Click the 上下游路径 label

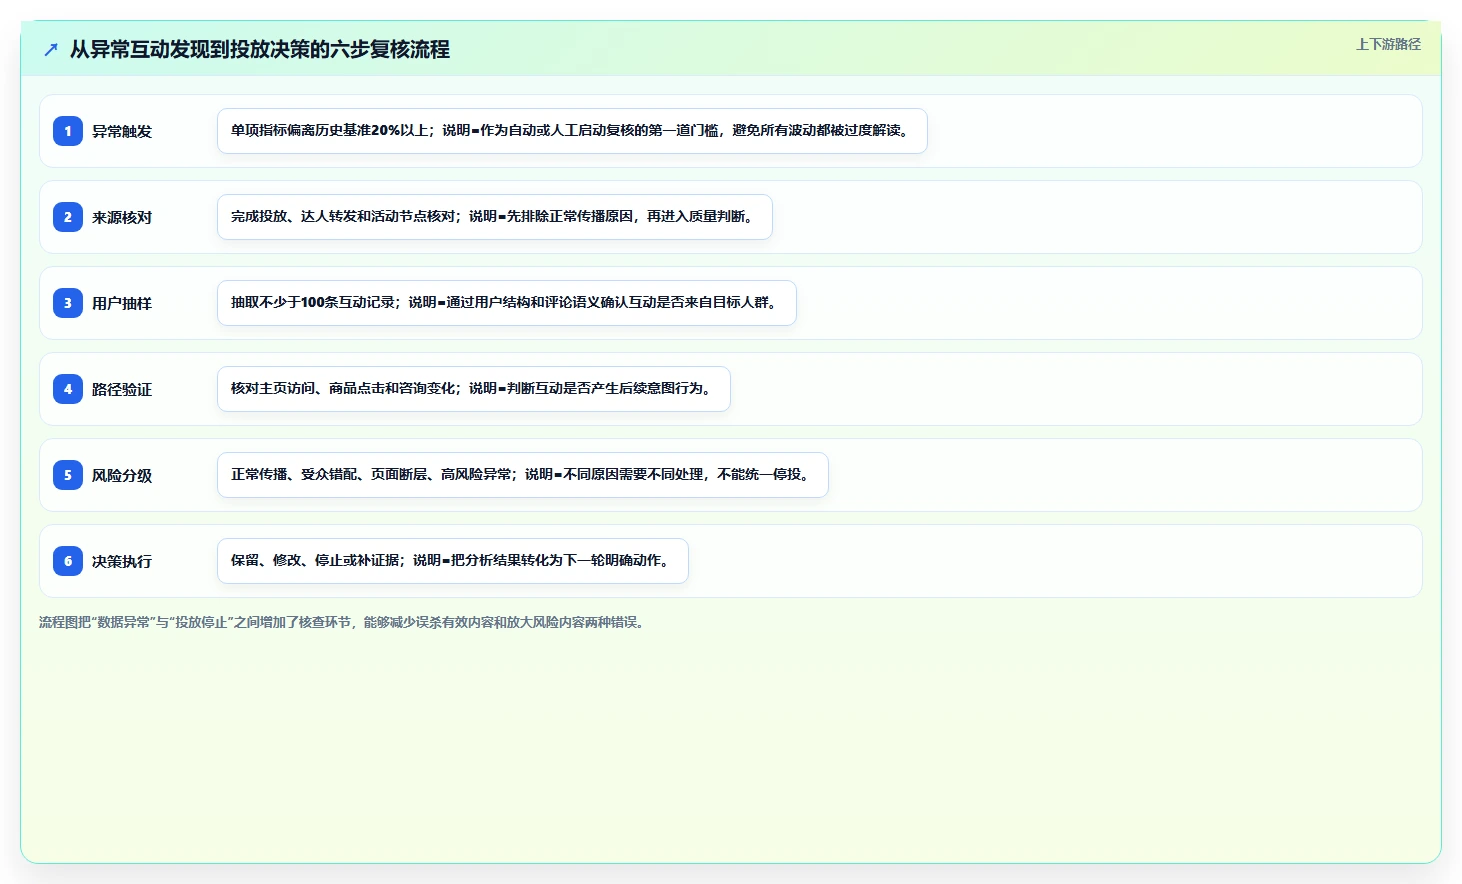[x=1388, y=44]
